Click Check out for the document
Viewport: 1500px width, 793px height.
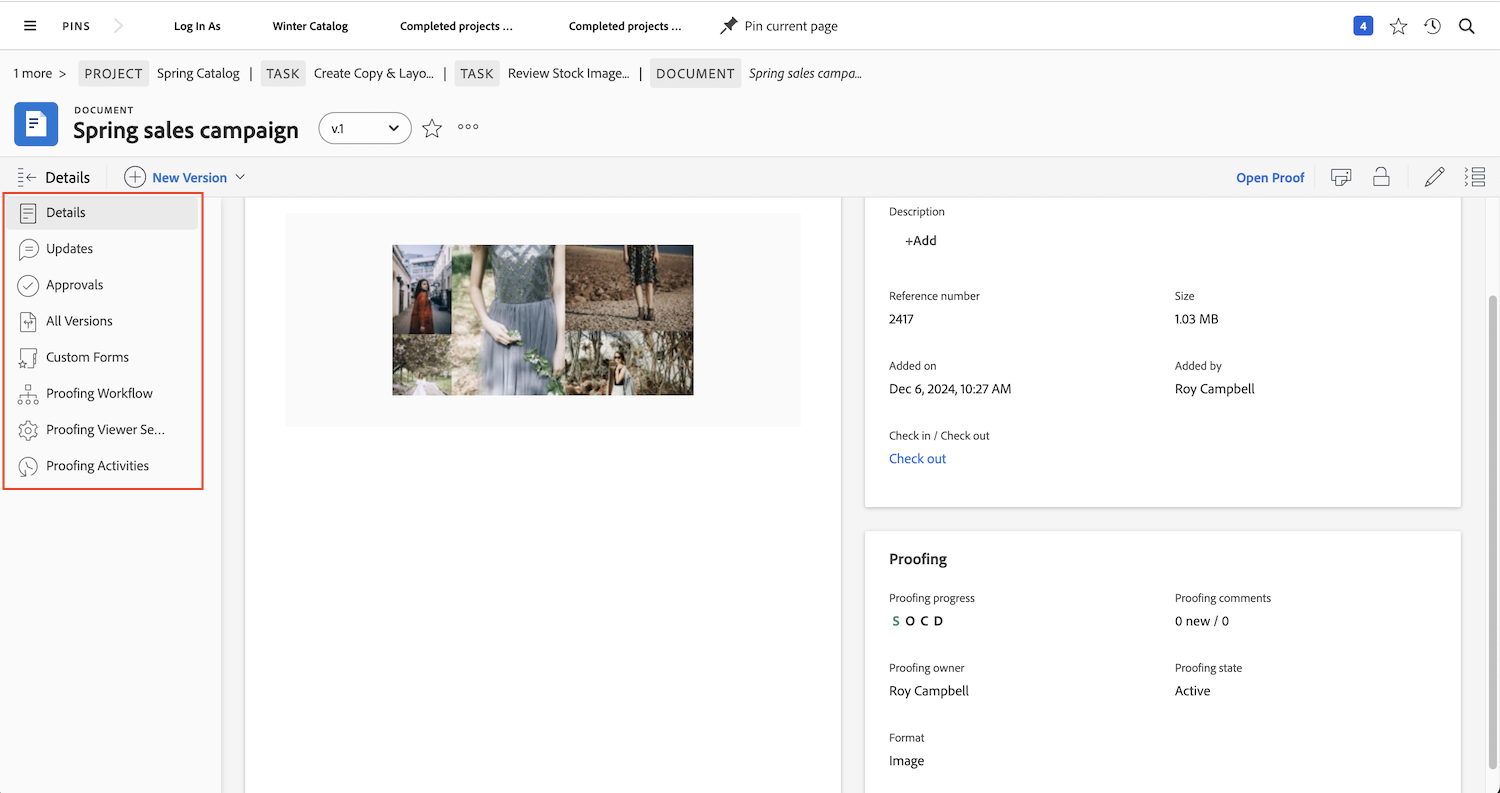[x=916, y=458]
